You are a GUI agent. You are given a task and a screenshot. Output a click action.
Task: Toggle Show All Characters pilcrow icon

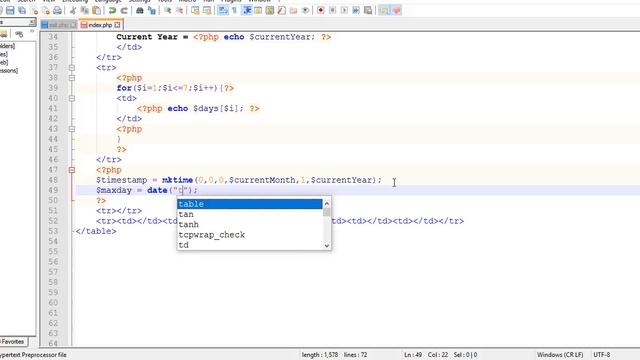pyautogui.click(x=235, y=10)
